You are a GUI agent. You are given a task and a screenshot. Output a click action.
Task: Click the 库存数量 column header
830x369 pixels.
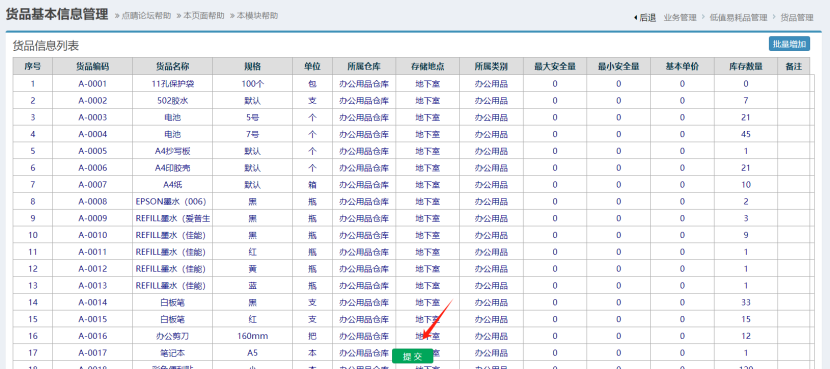click(x=746, y=67)
